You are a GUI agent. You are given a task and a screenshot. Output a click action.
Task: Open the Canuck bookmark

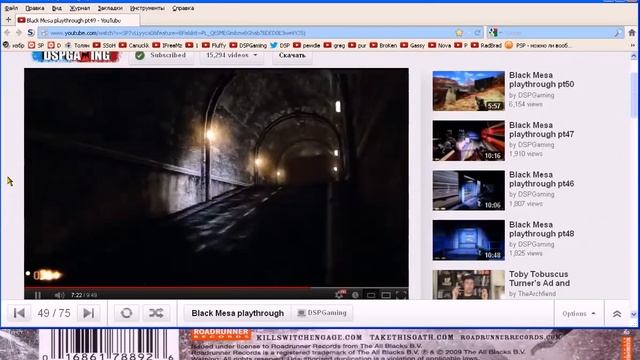134,45
